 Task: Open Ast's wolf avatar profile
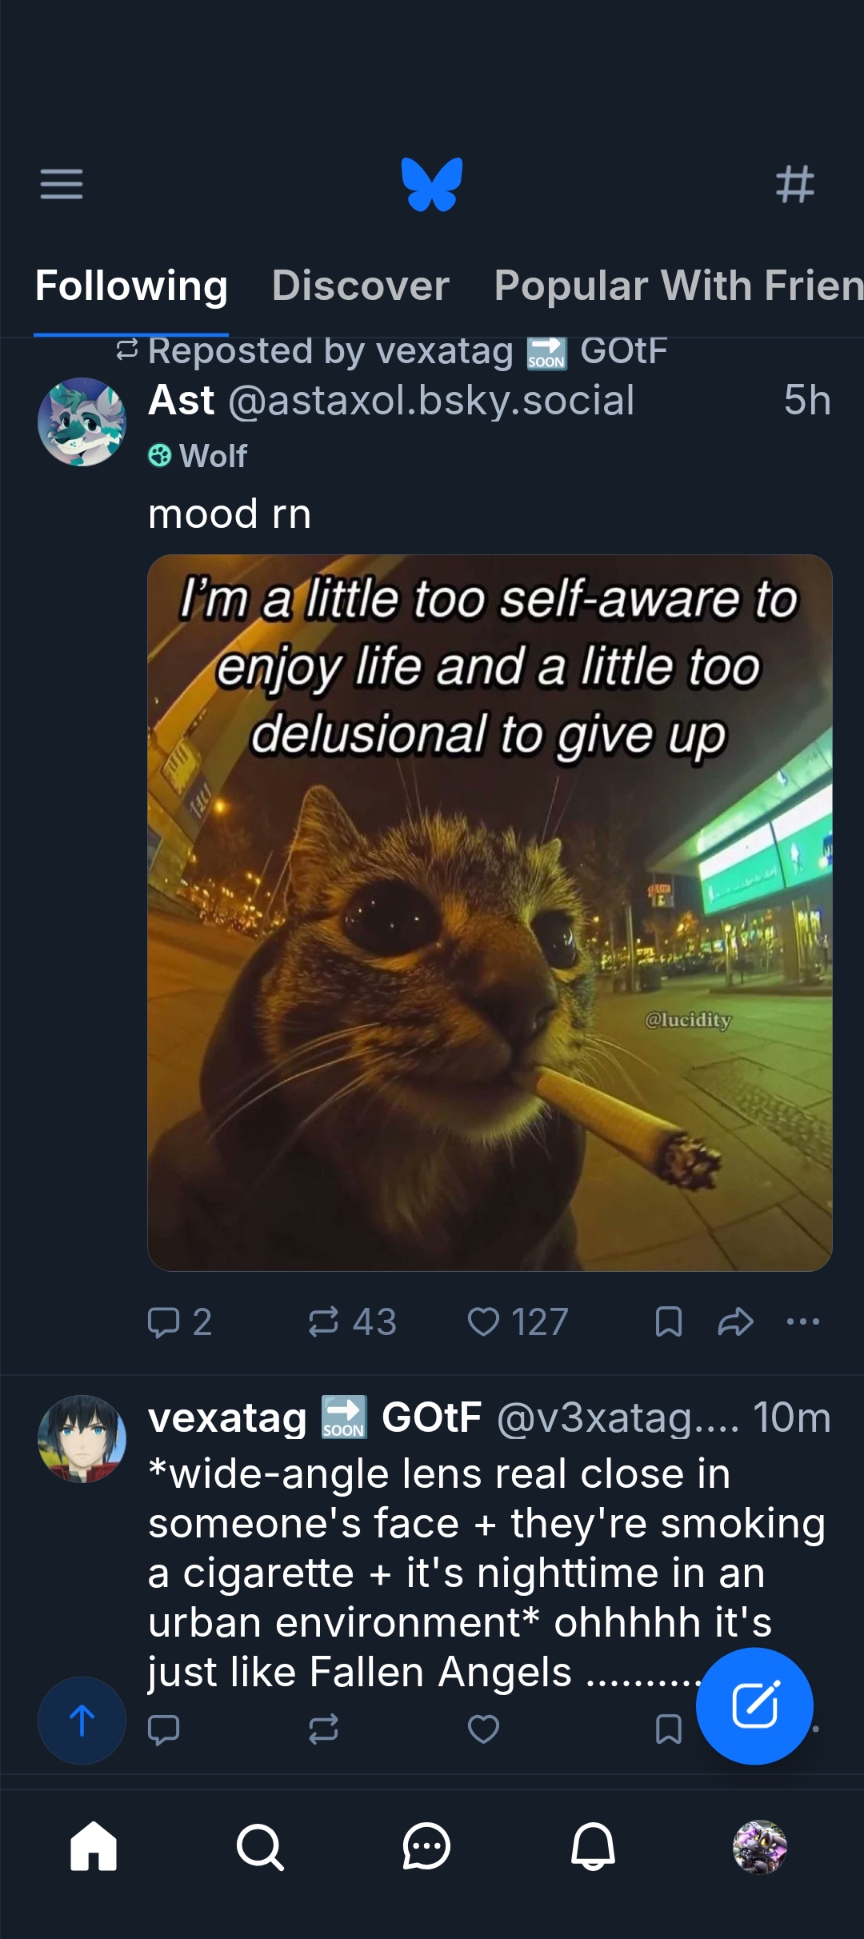coord(82,421)
